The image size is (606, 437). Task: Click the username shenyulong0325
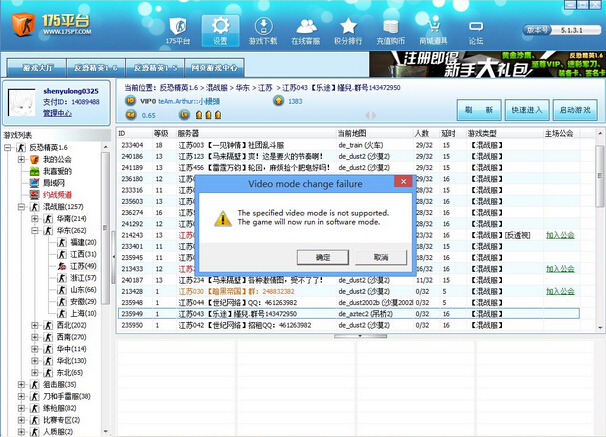[x=71, y=91]
